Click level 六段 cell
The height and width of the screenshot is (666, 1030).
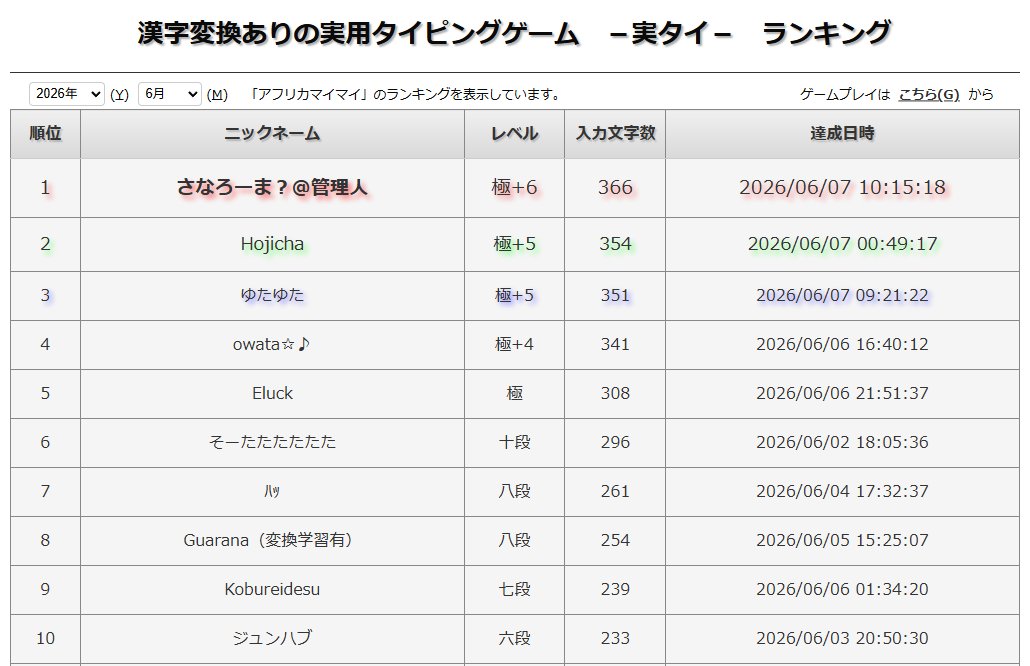click(x=514, y=638)
